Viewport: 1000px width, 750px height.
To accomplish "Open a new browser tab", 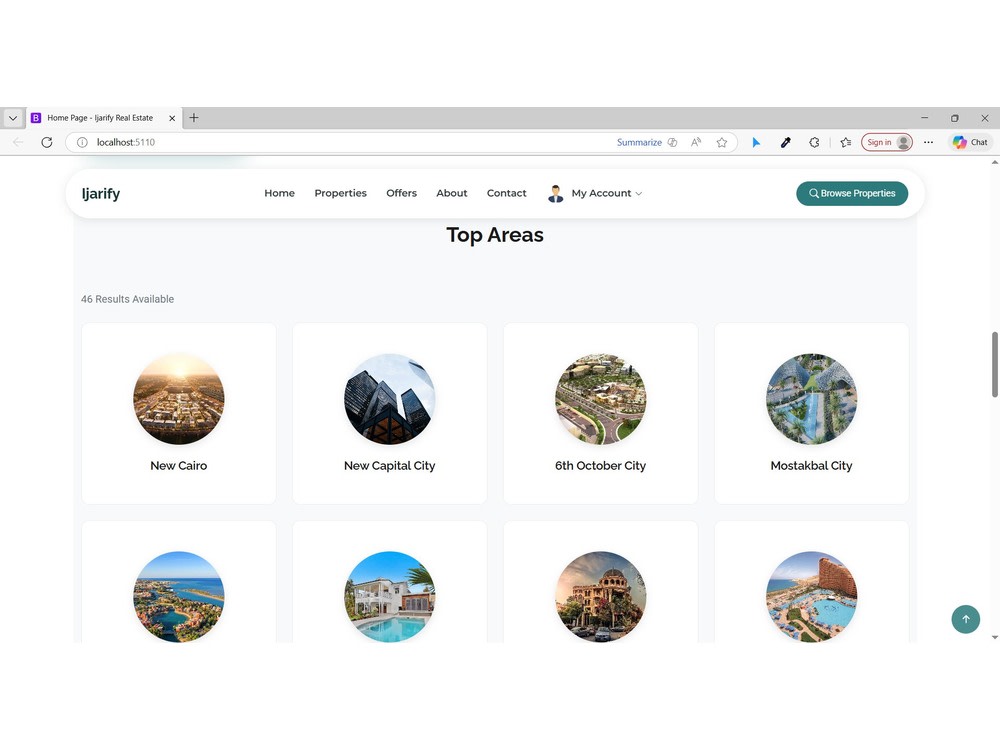I will pyautogui.click(x=194, y=117).
